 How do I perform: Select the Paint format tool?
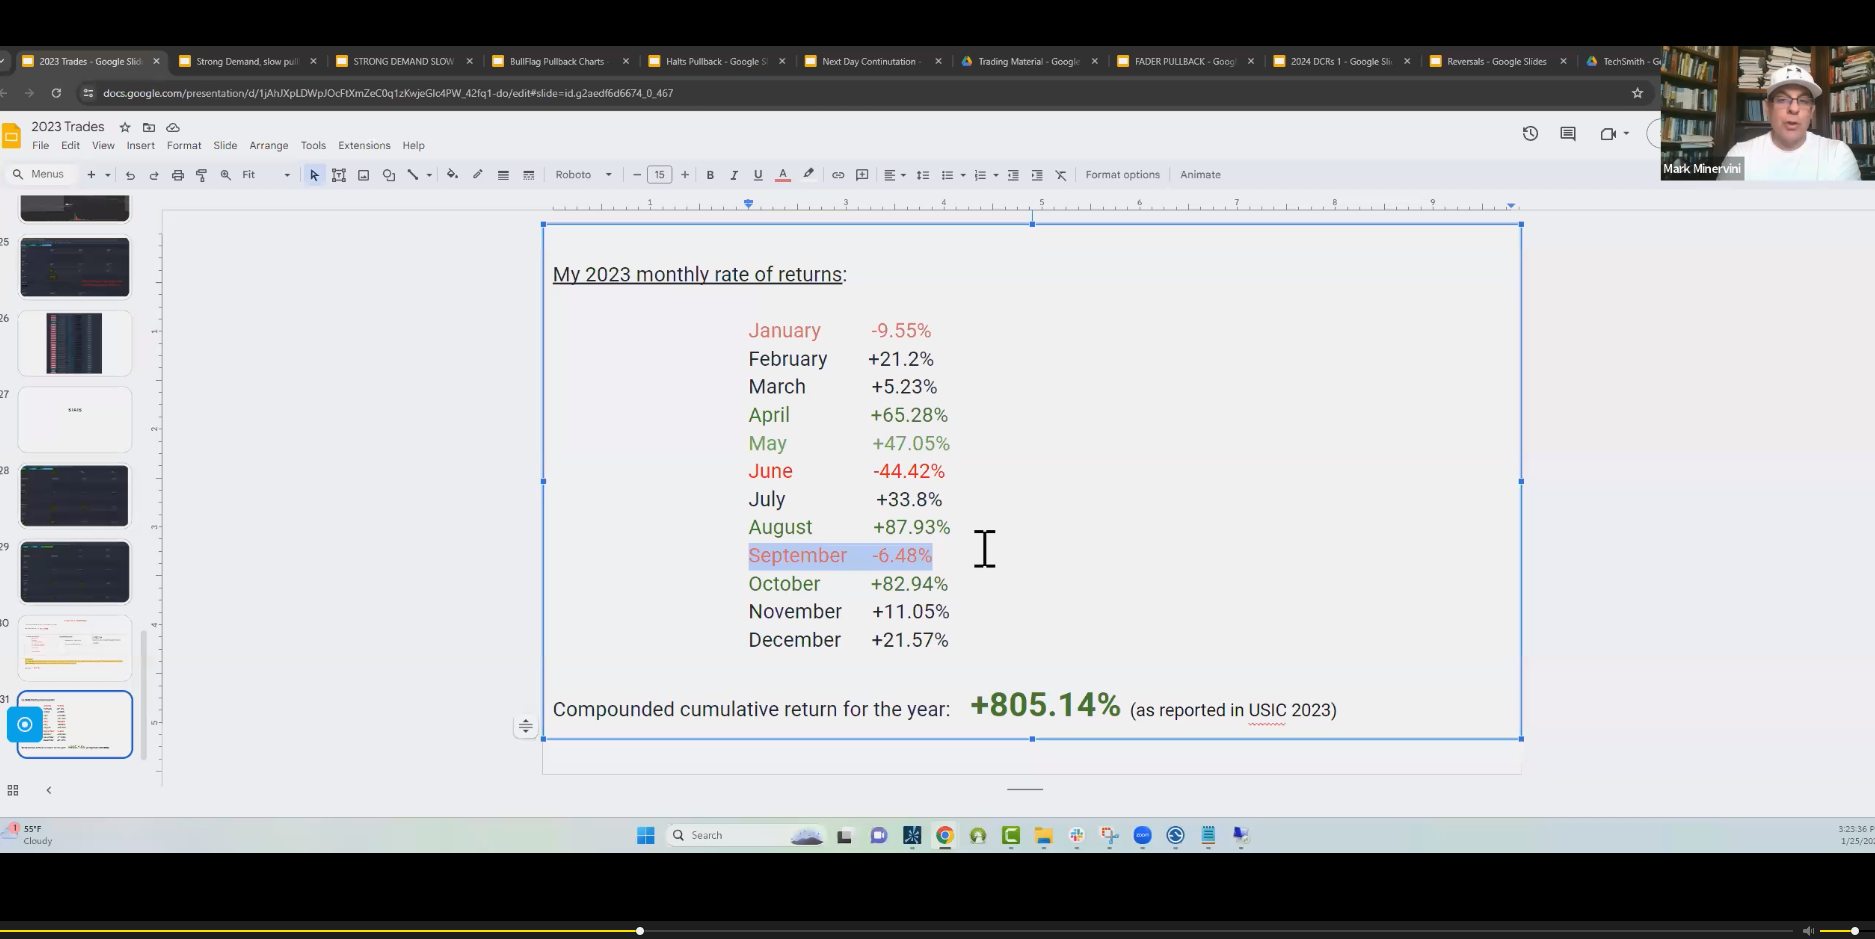coord(201,175)
